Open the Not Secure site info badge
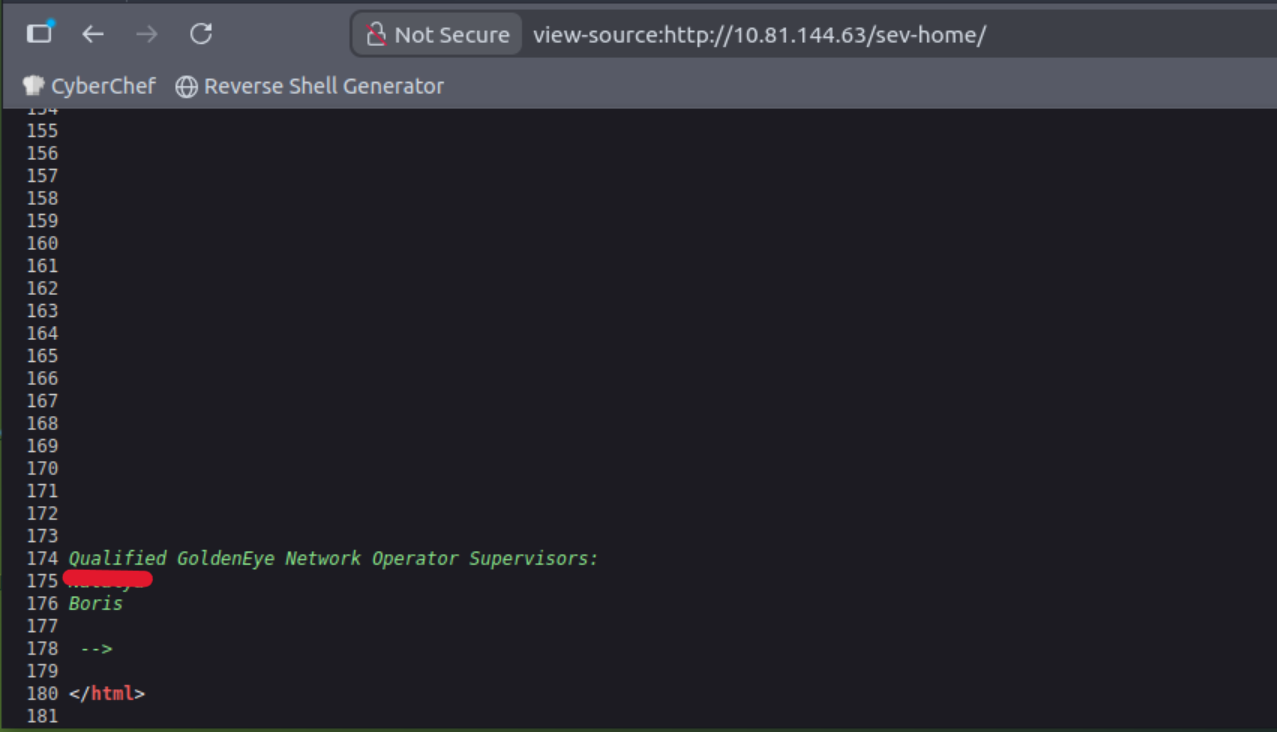The image size is (1277, 732). click(437, 35)
